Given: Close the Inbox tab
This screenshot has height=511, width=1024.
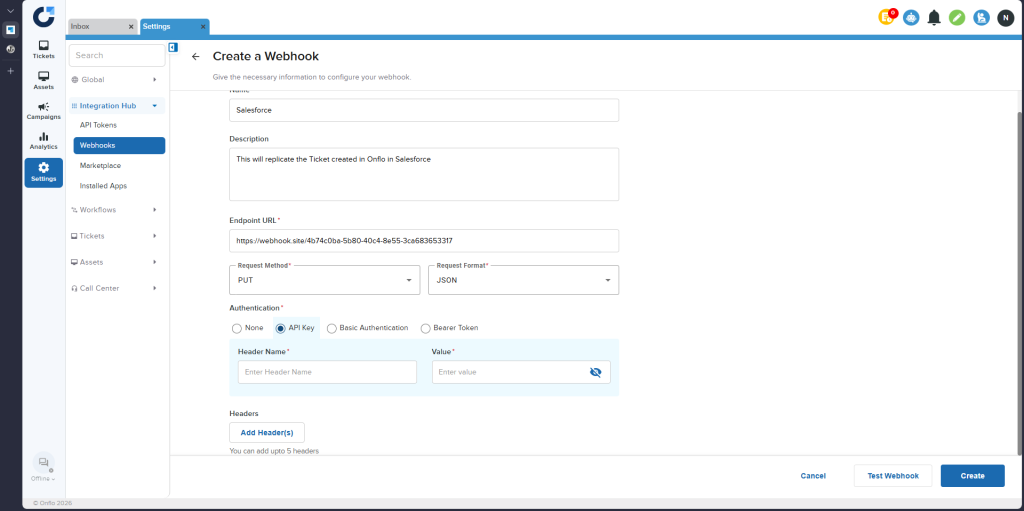Looking at the screenshot, I should pos(131,27).
